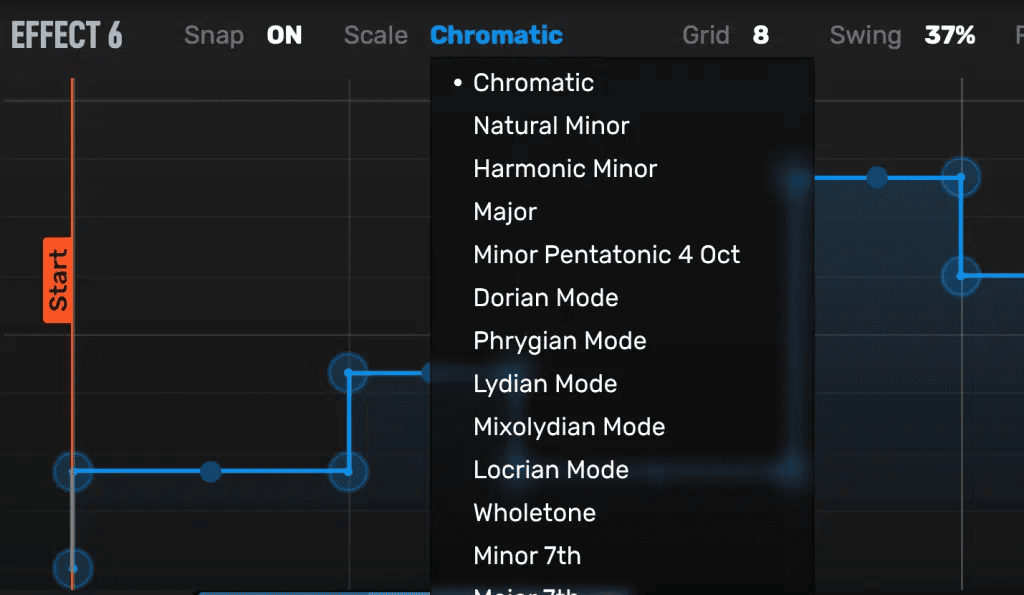The width and height of the screenshot is (1024, 595).
Task: Click the top-right envelope node at the step peak
Action: coord(960,177)
